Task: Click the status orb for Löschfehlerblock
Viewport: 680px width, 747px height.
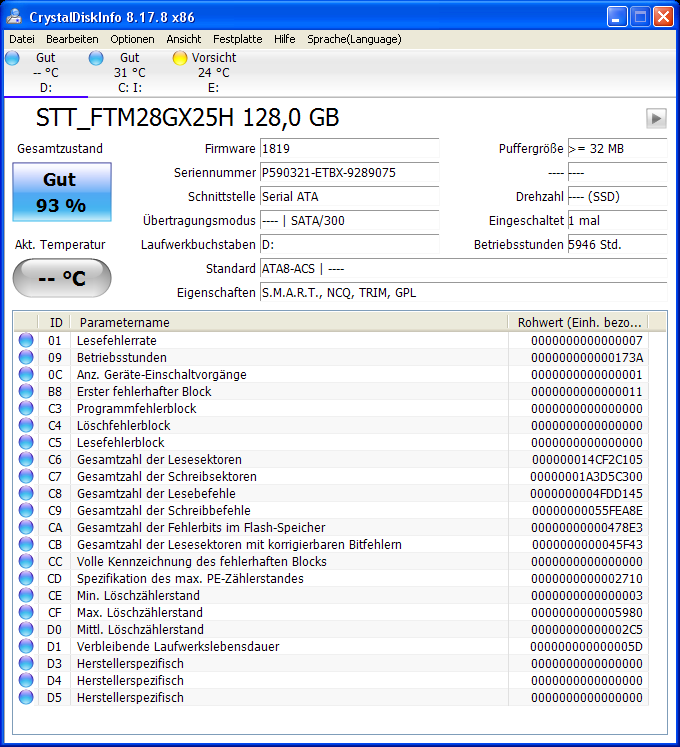Action: click(26, 425)
